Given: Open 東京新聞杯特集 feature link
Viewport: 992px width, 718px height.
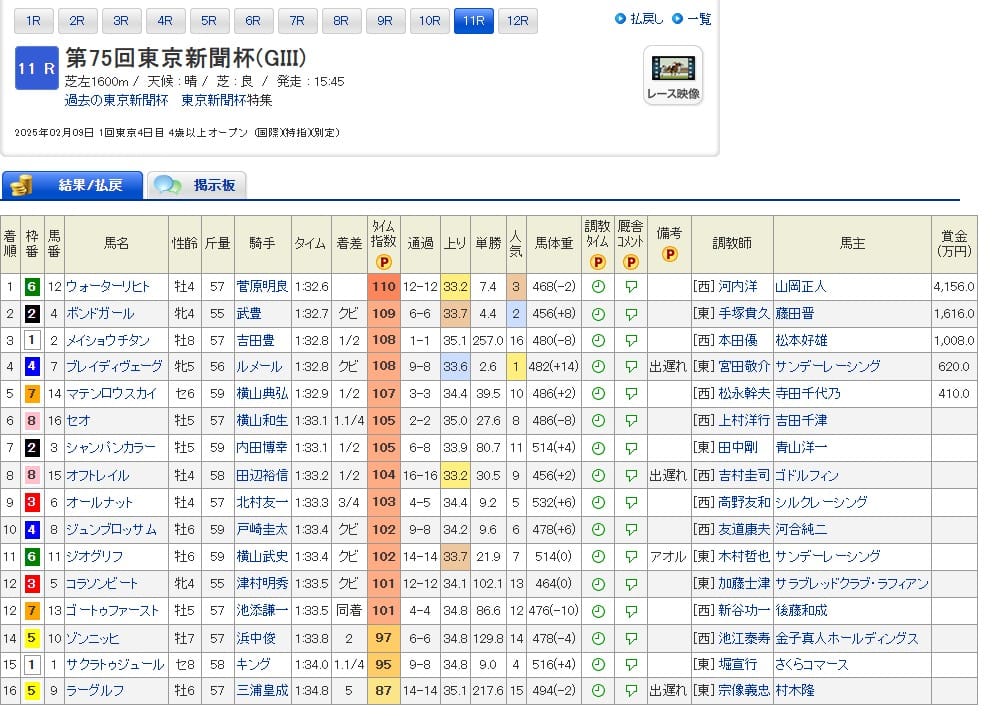Looking at the screenshot, I should click(227, 101).
